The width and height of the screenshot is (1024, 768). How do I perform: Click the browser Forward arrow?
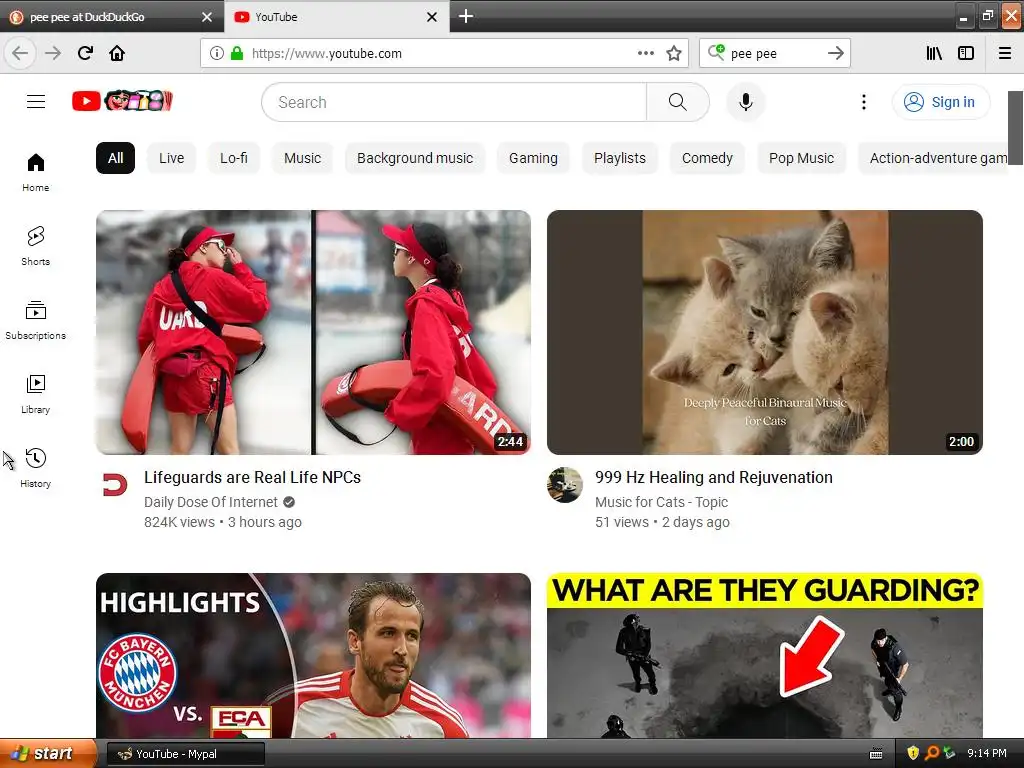[53, 54]
